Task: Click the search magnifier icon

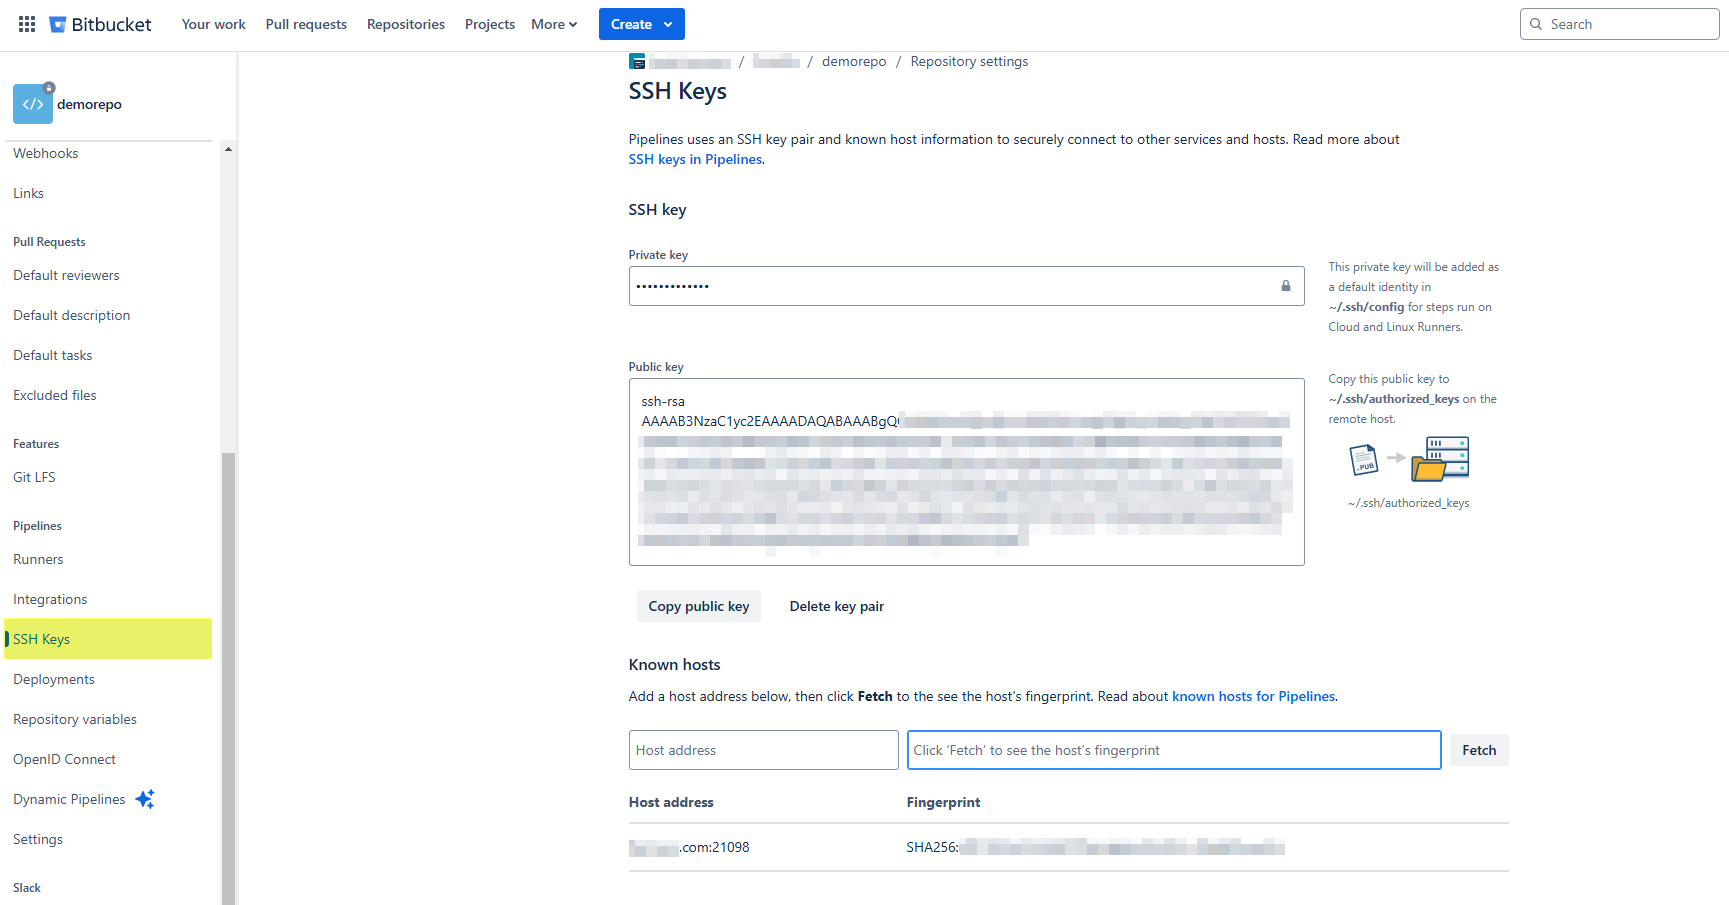Action: click(1536, 24)
